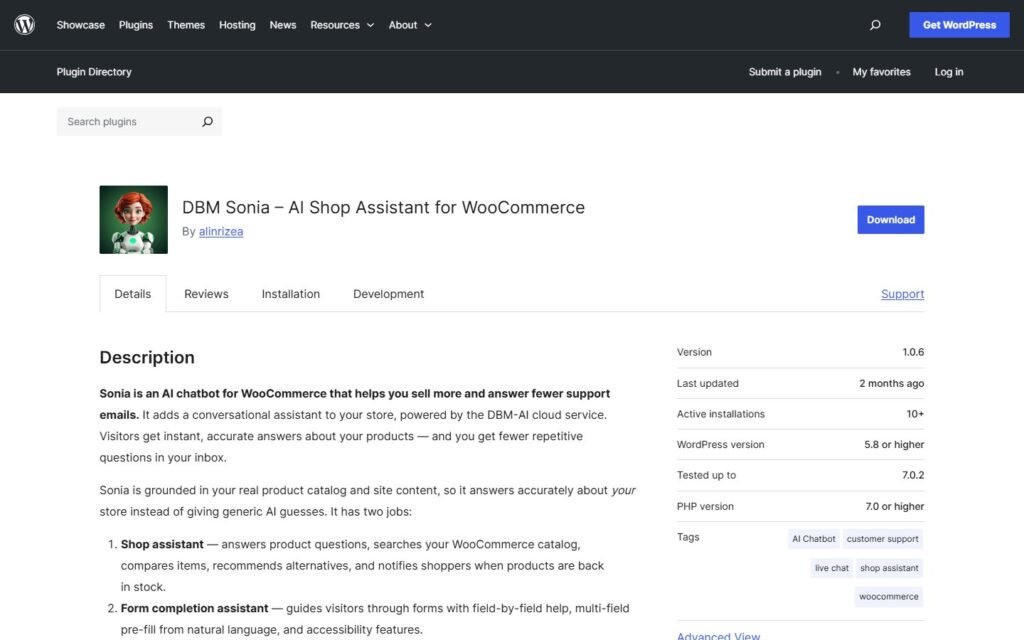This screenshot has height=640, width=1024.
Task: Click the WordPress logo icon
Action: pyautogui.click(x=24, y=25)
